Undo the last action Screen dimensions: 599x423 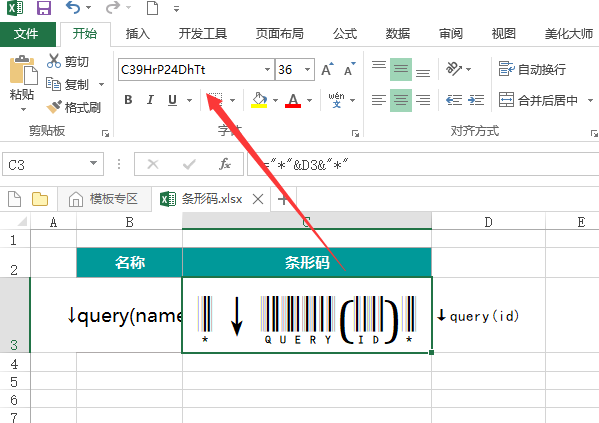(73, 7)
